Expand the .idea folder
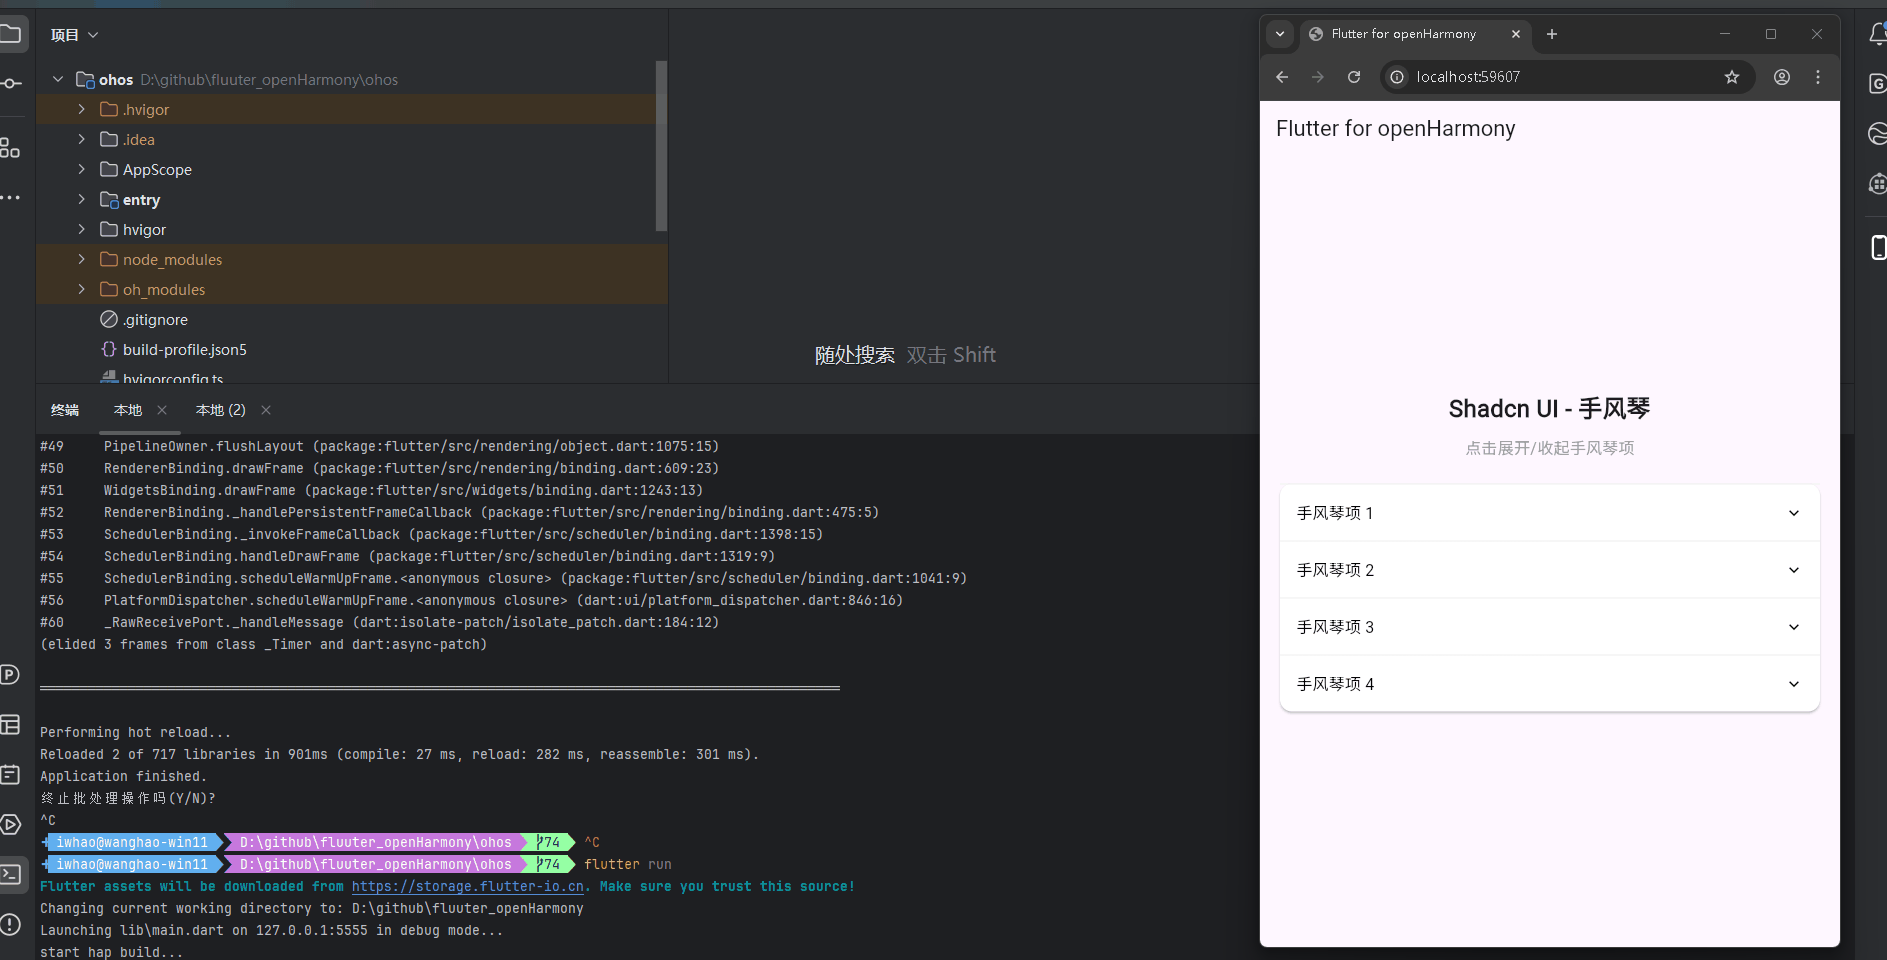 pyautogui.click(x=82, y=139)
